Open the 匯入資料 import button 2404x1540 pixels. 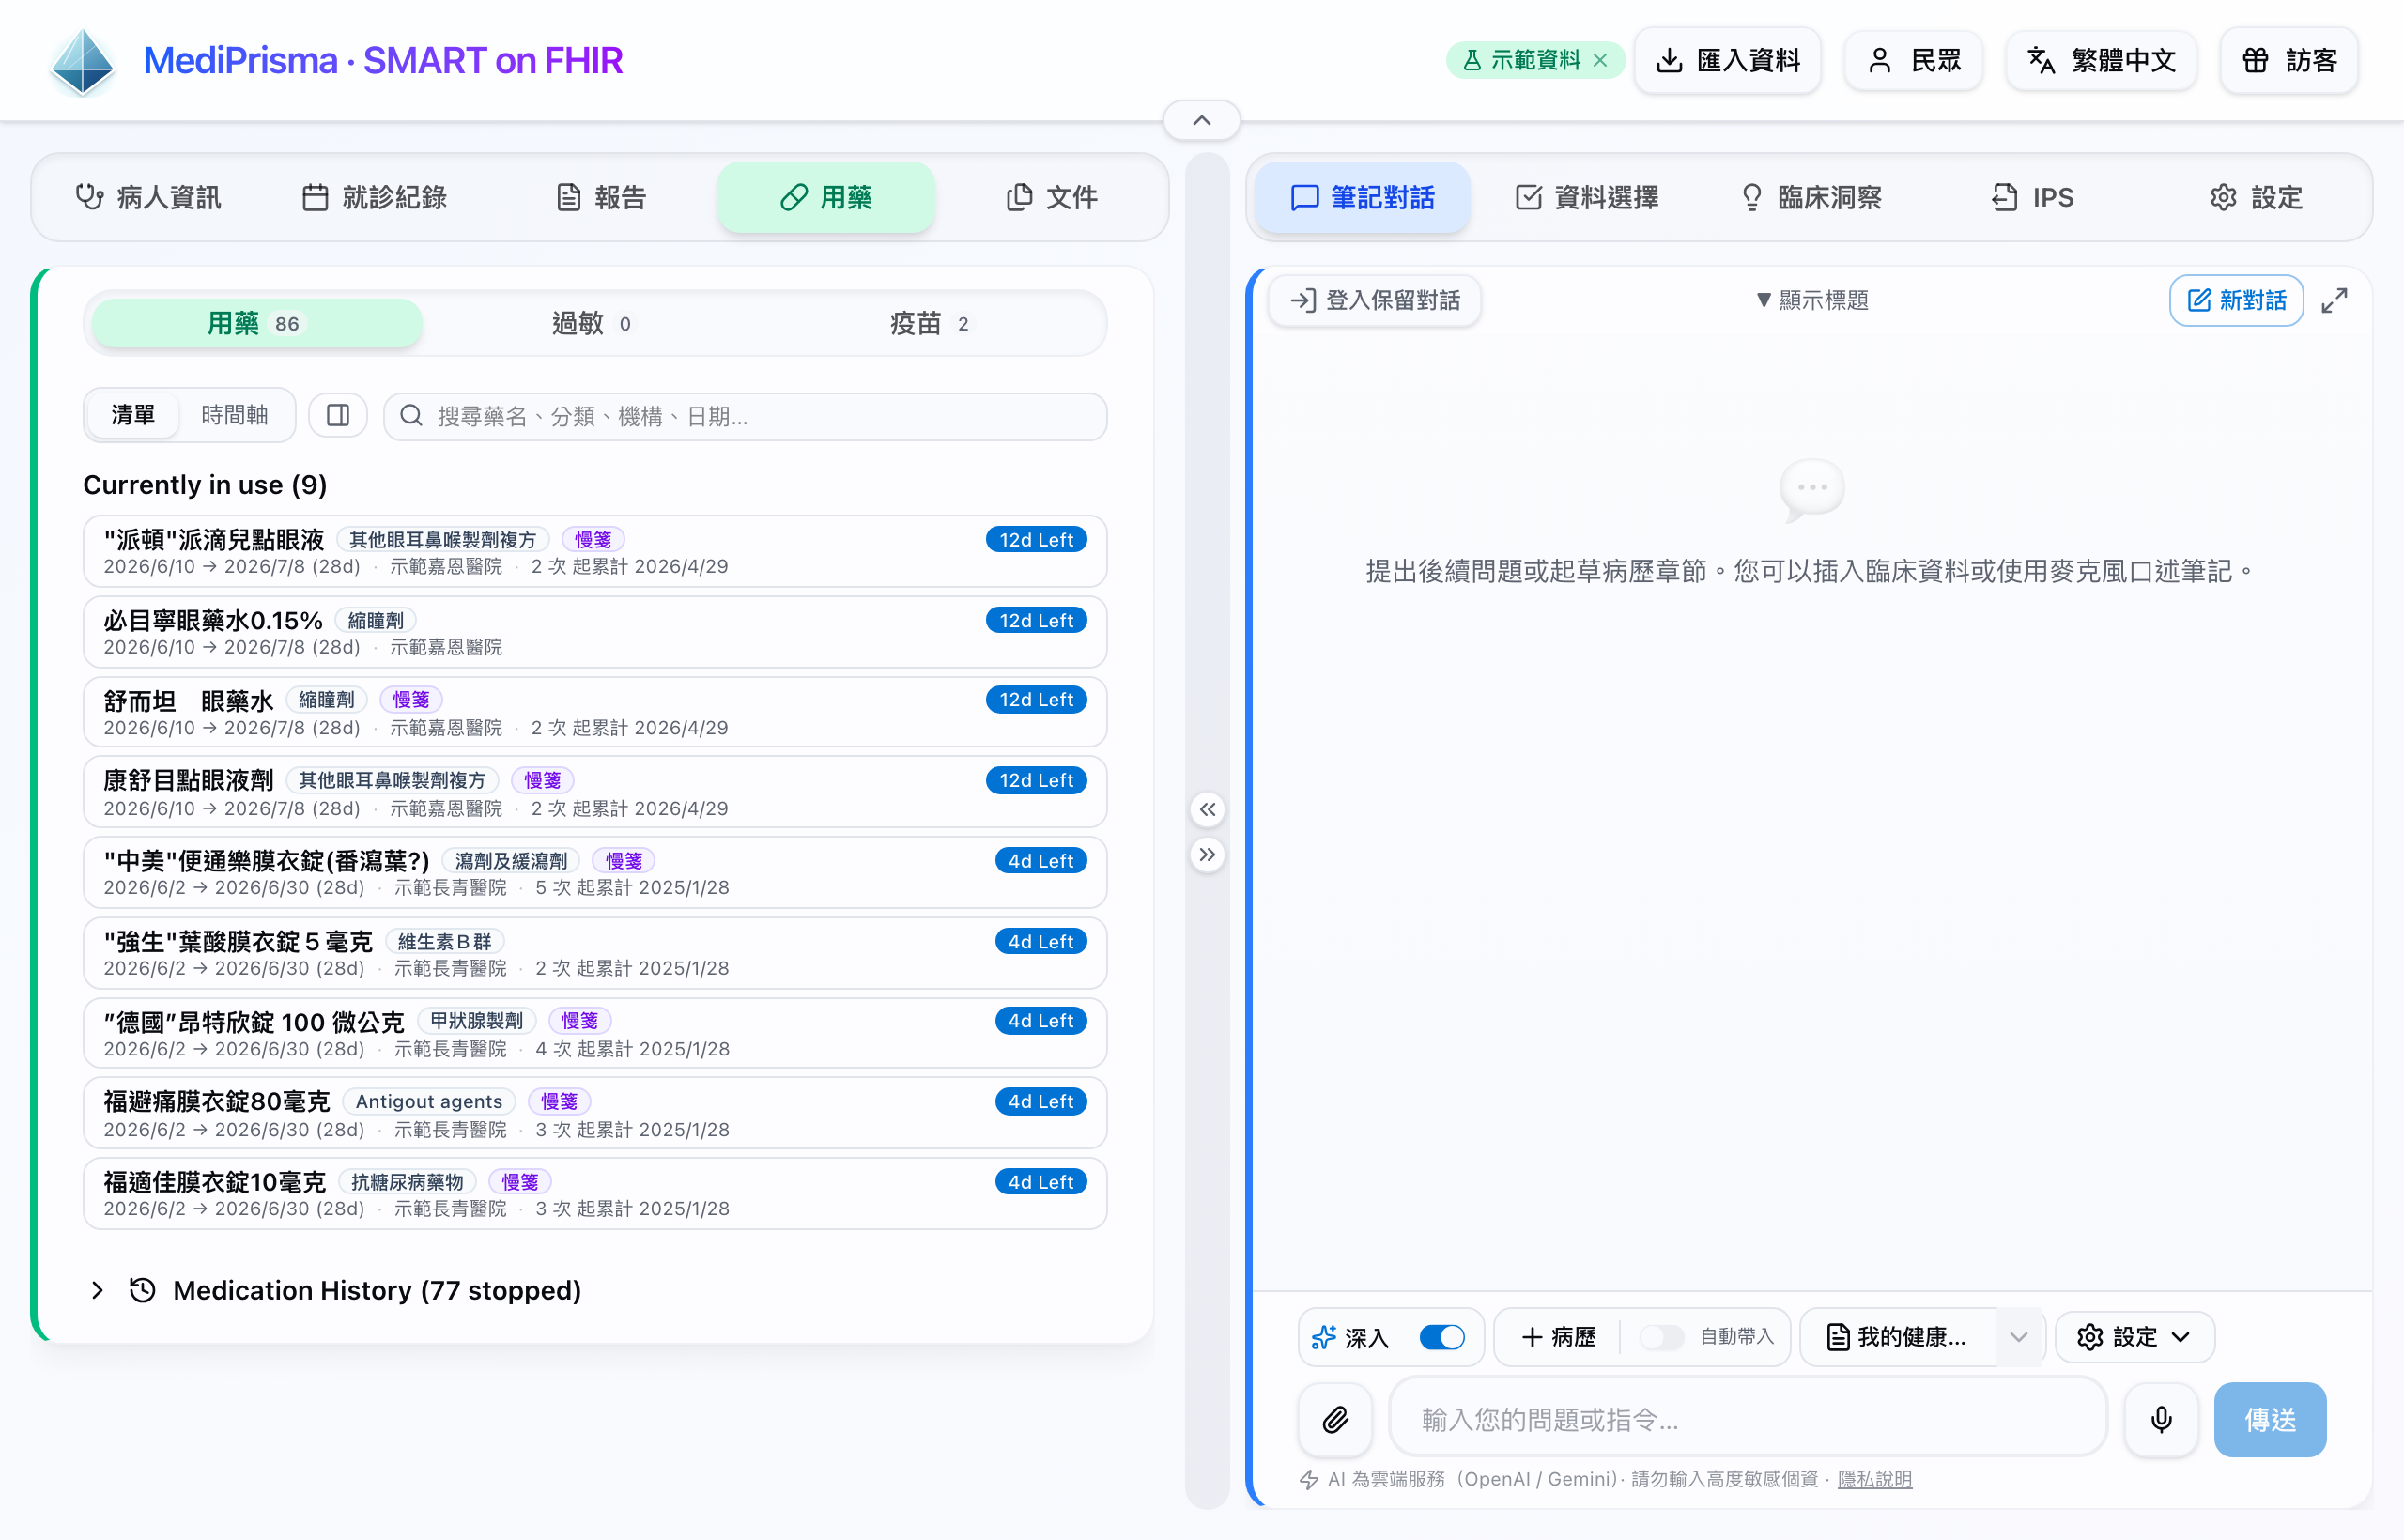[x=1728, y=60]
